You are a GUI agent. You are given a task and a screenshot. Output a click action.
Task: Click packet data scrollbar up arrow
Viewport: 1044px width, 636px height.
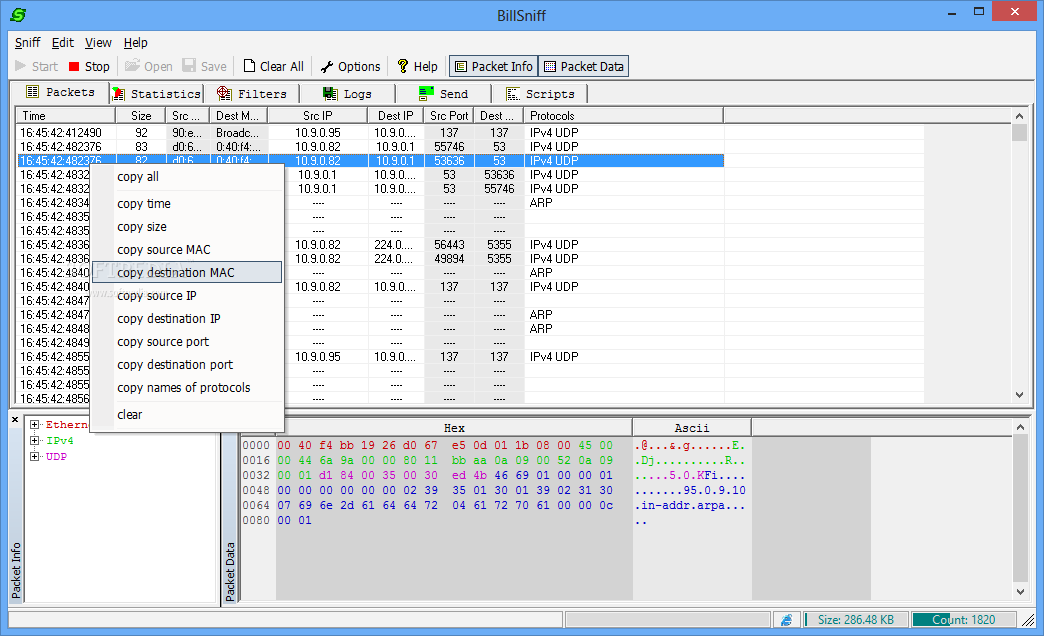[x=1020, y=426]
